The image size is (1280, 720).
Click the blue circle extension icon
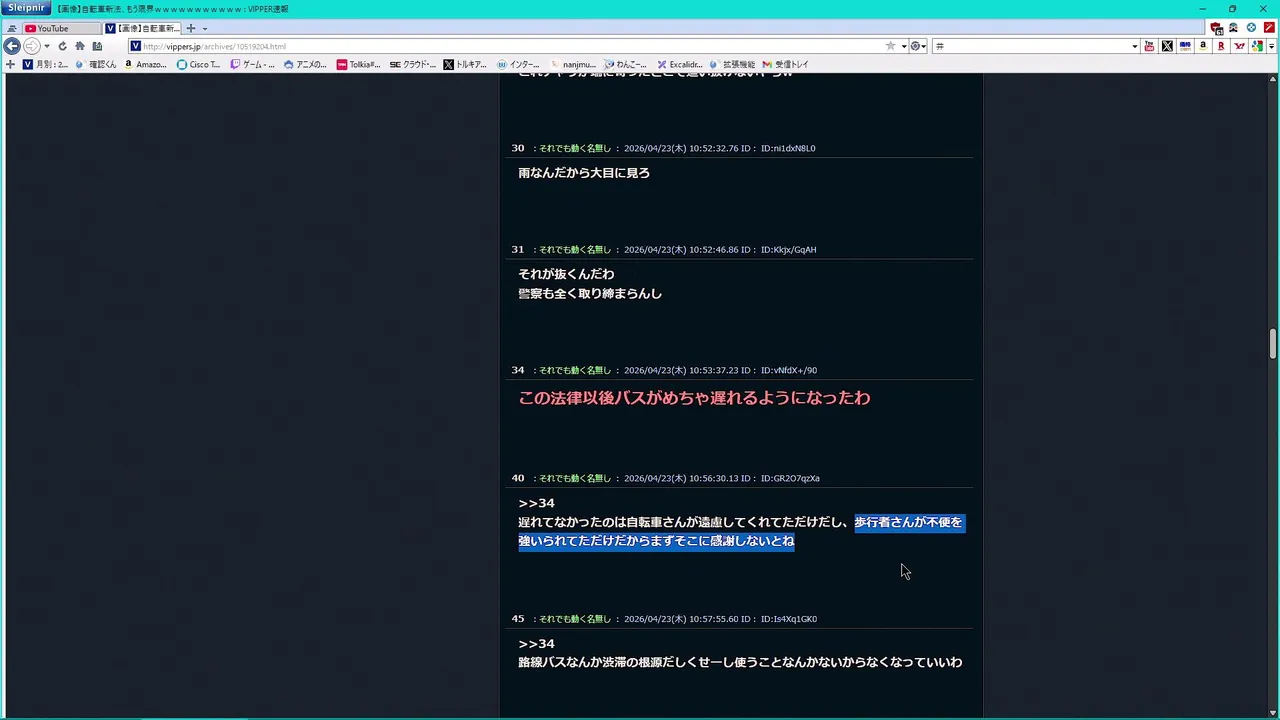(1251, 28)
